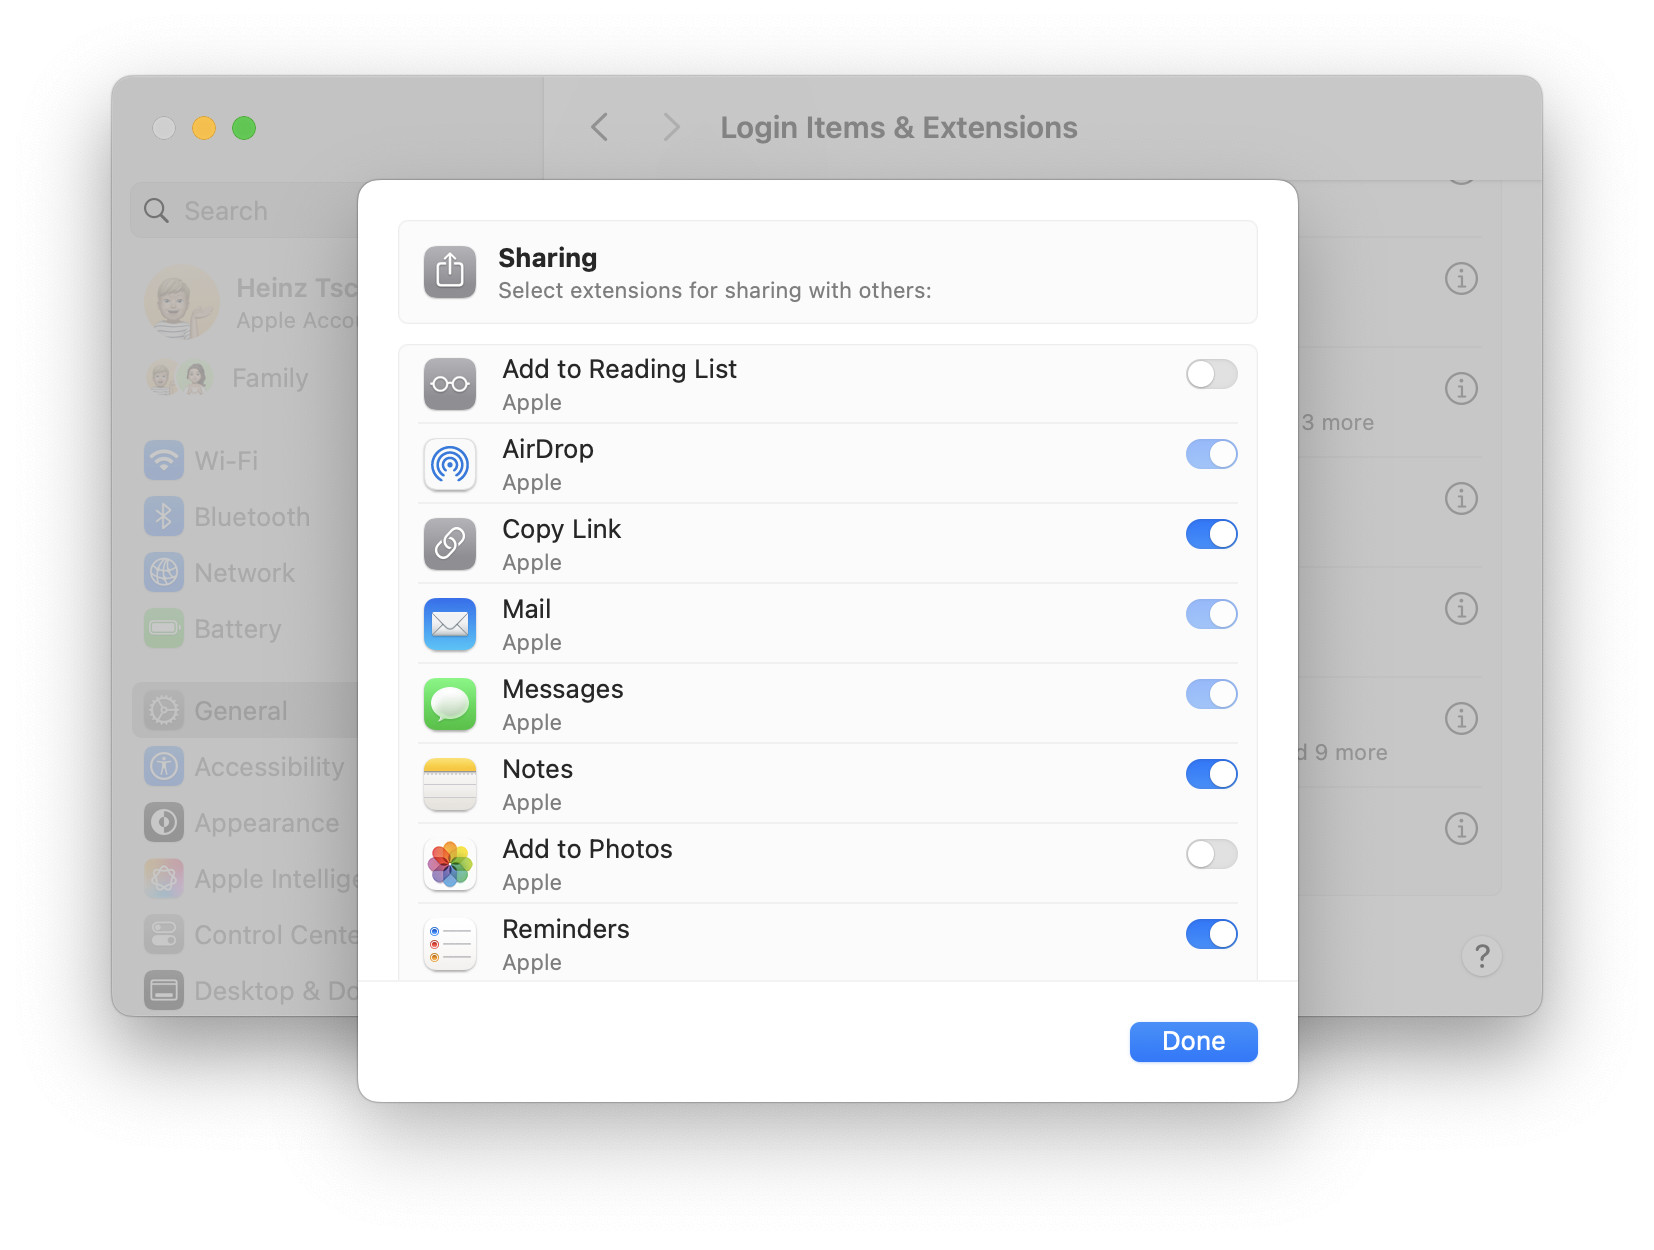Click the Wi-Fi sidebar icon
Screen dimensions: 1654x1250
pos(164,460)
